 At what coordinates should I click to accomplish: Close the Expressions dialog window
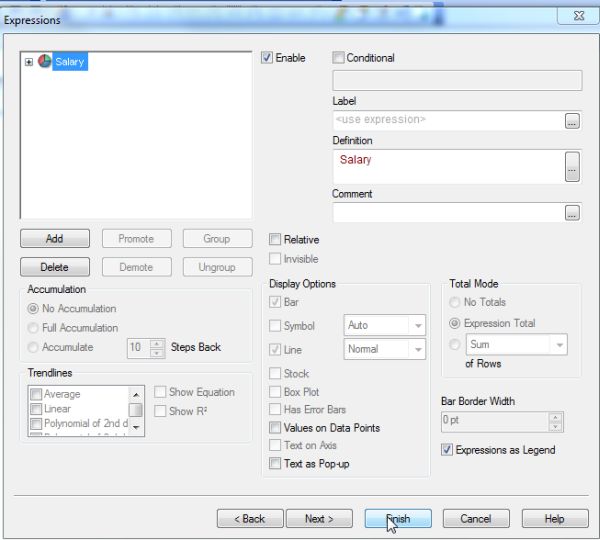point(579,16)
